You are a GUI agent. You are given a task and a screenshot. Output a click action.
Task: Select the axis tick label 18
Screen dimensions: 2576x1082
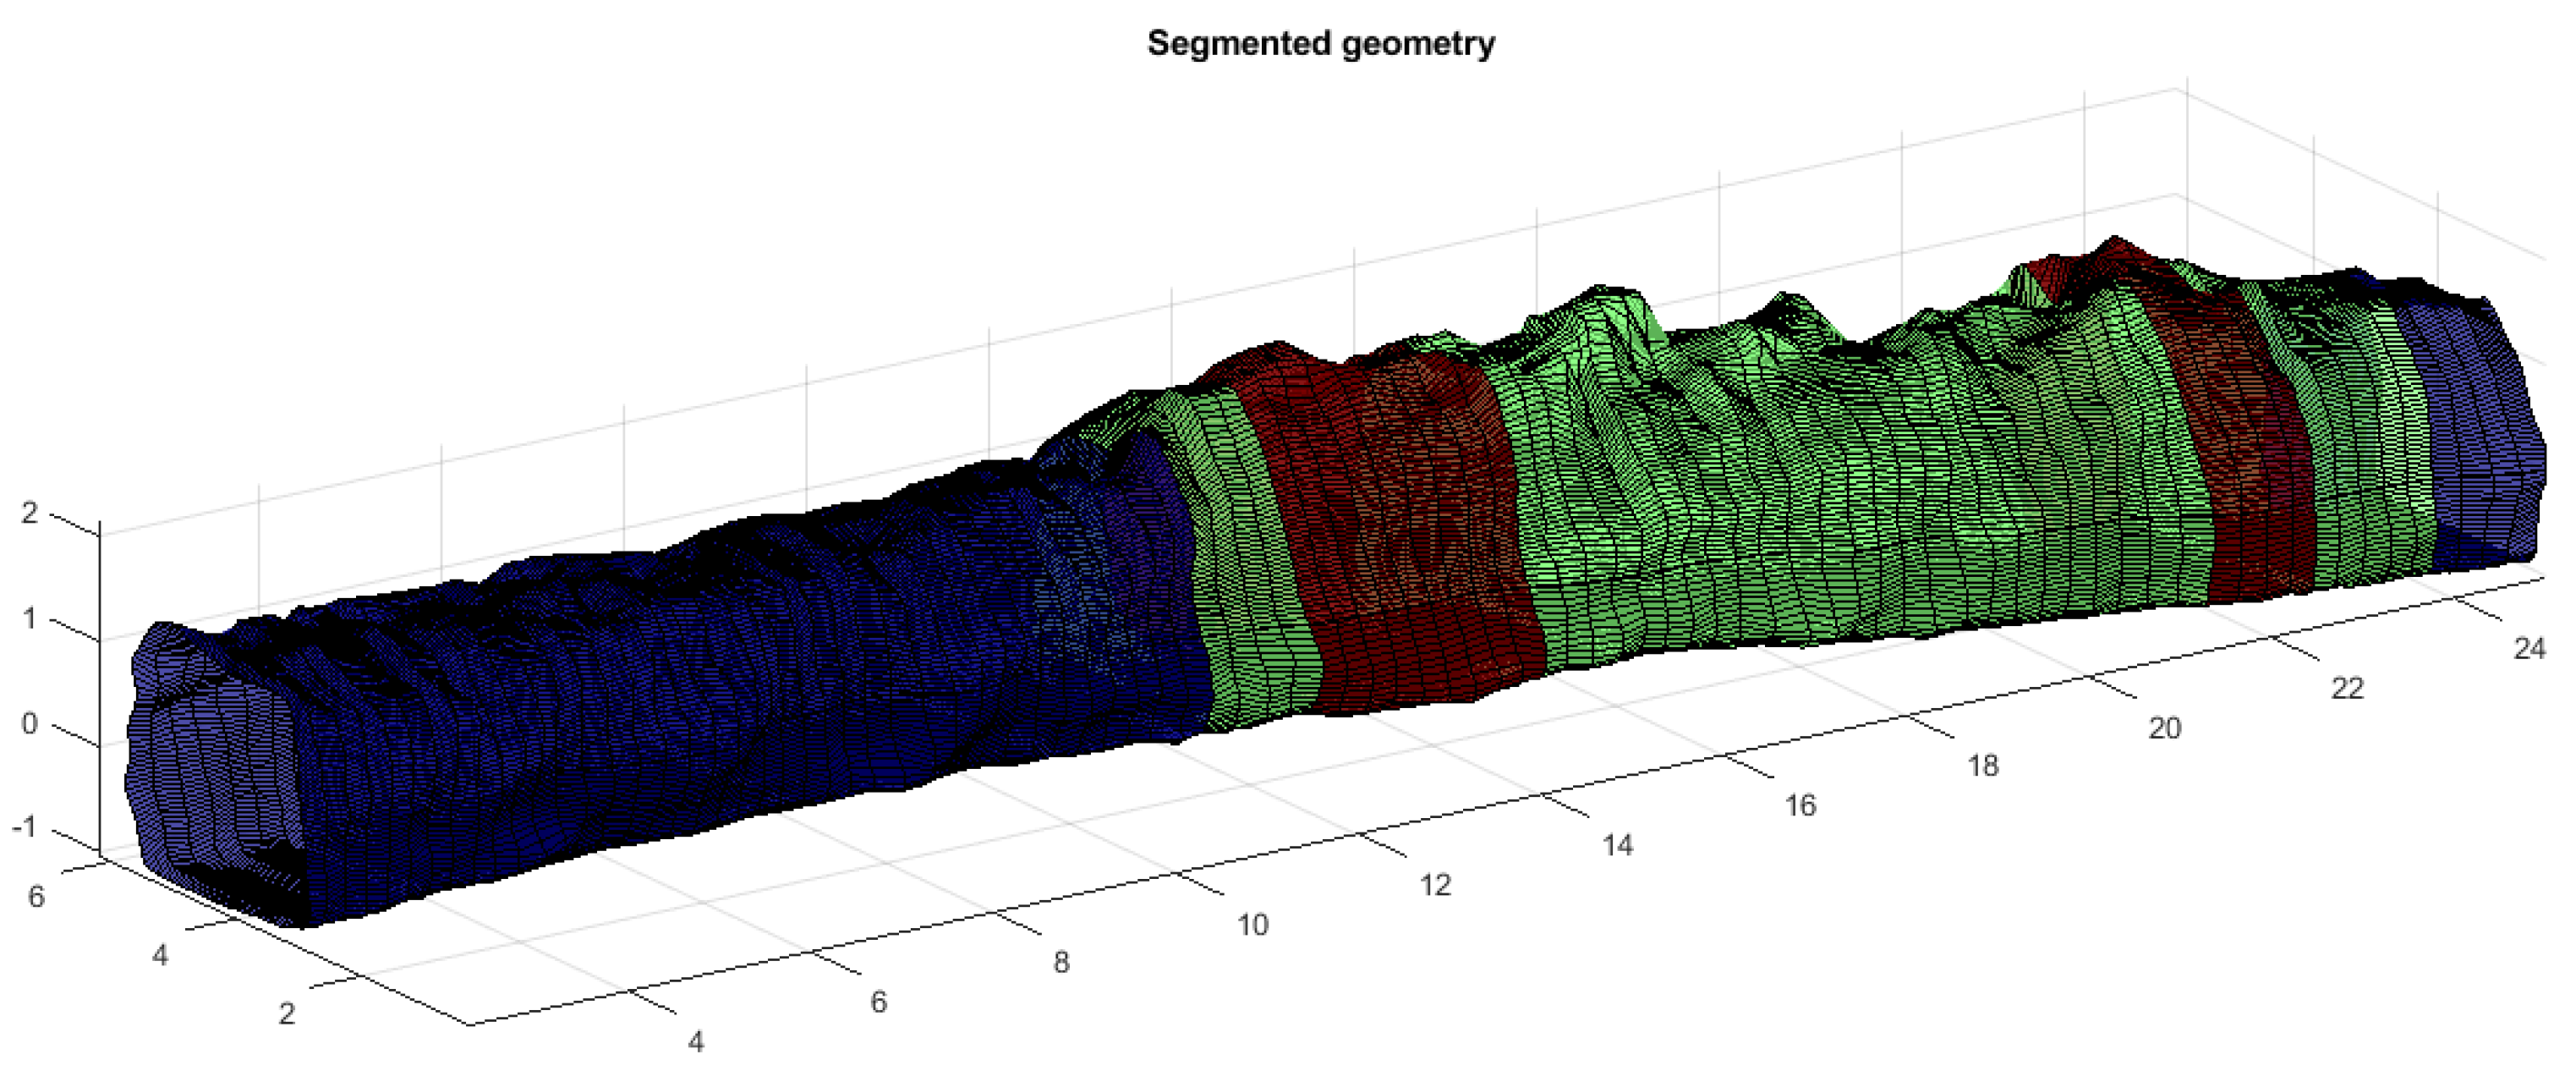click(1982, 766)
